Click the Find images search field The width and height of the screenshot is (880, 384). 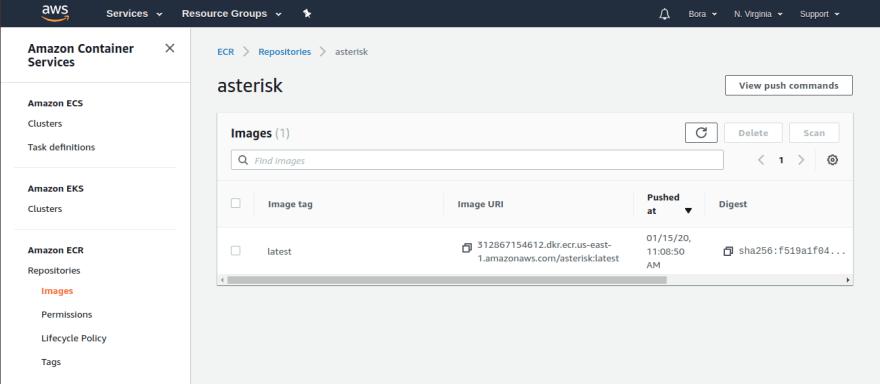coord(477,160)
